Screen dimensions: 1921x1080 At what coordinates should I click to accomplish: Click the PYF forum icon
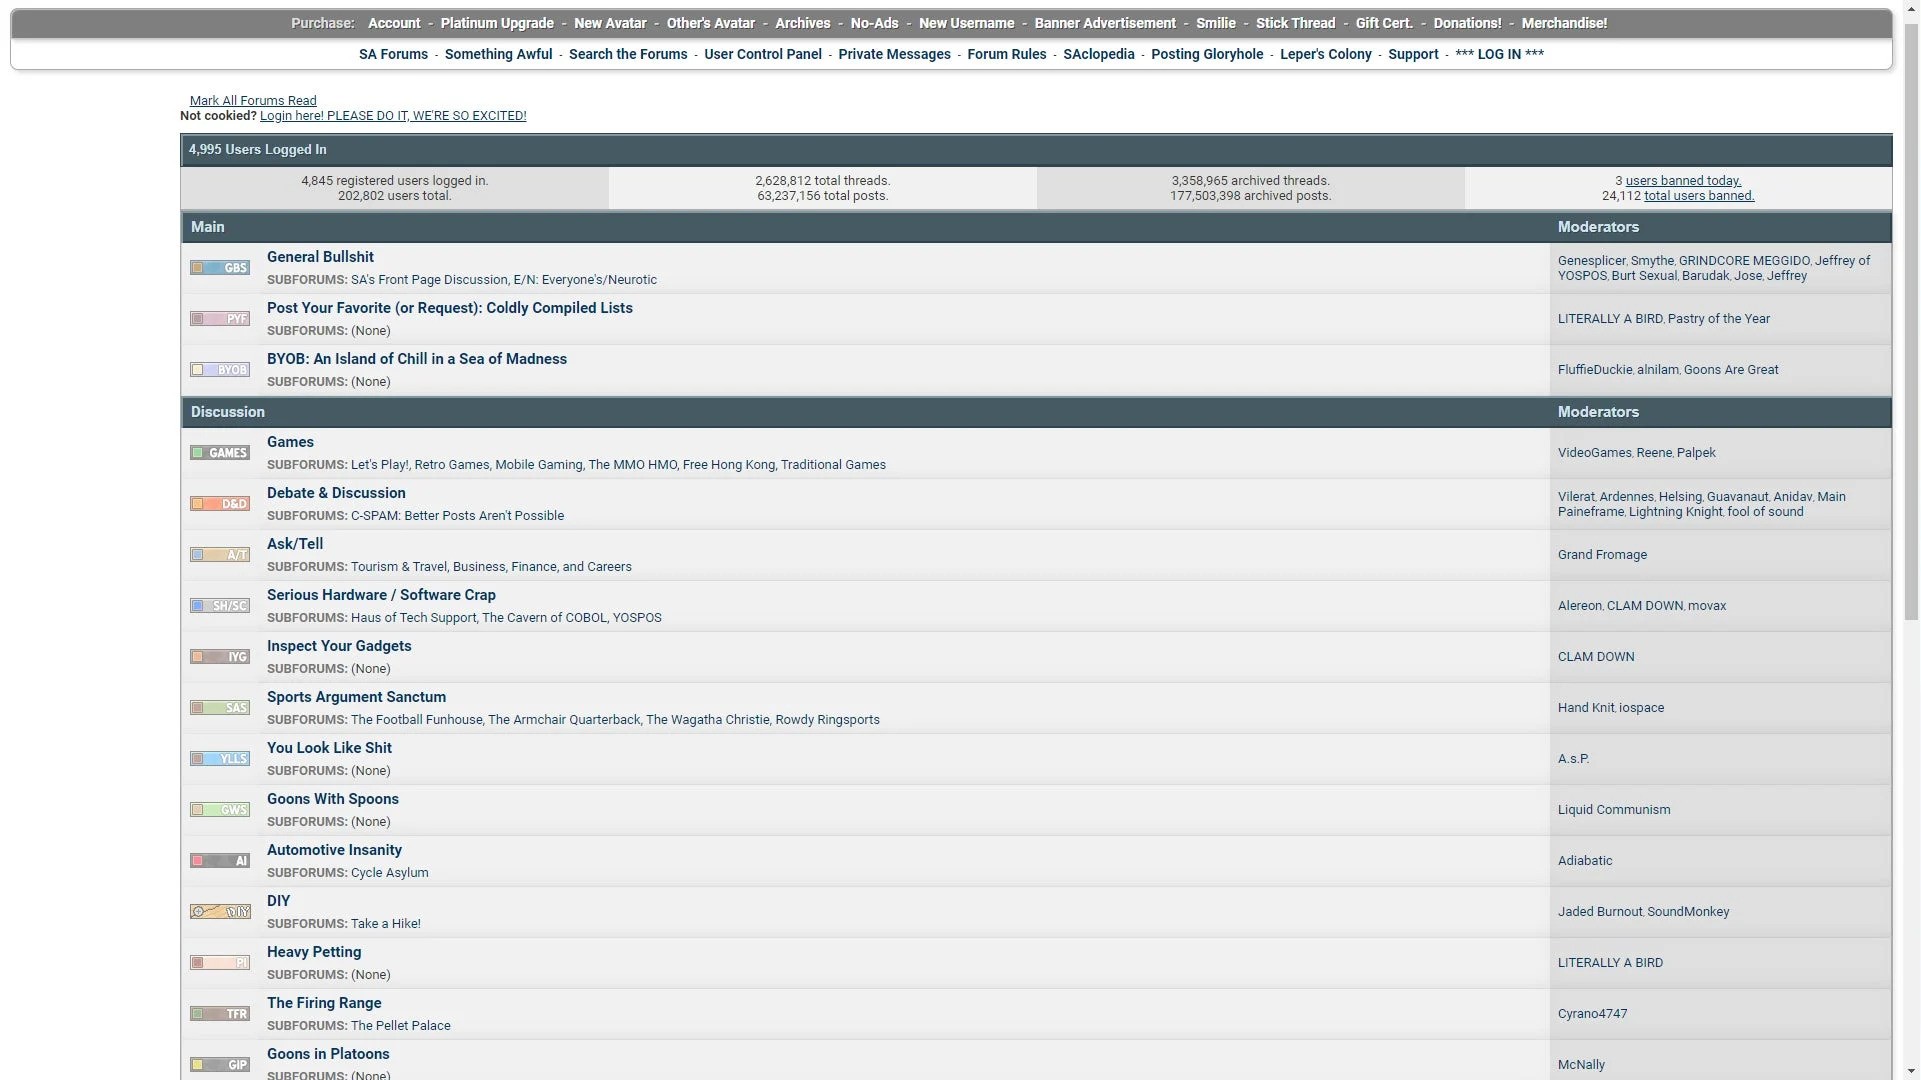[x=220, y=319]
